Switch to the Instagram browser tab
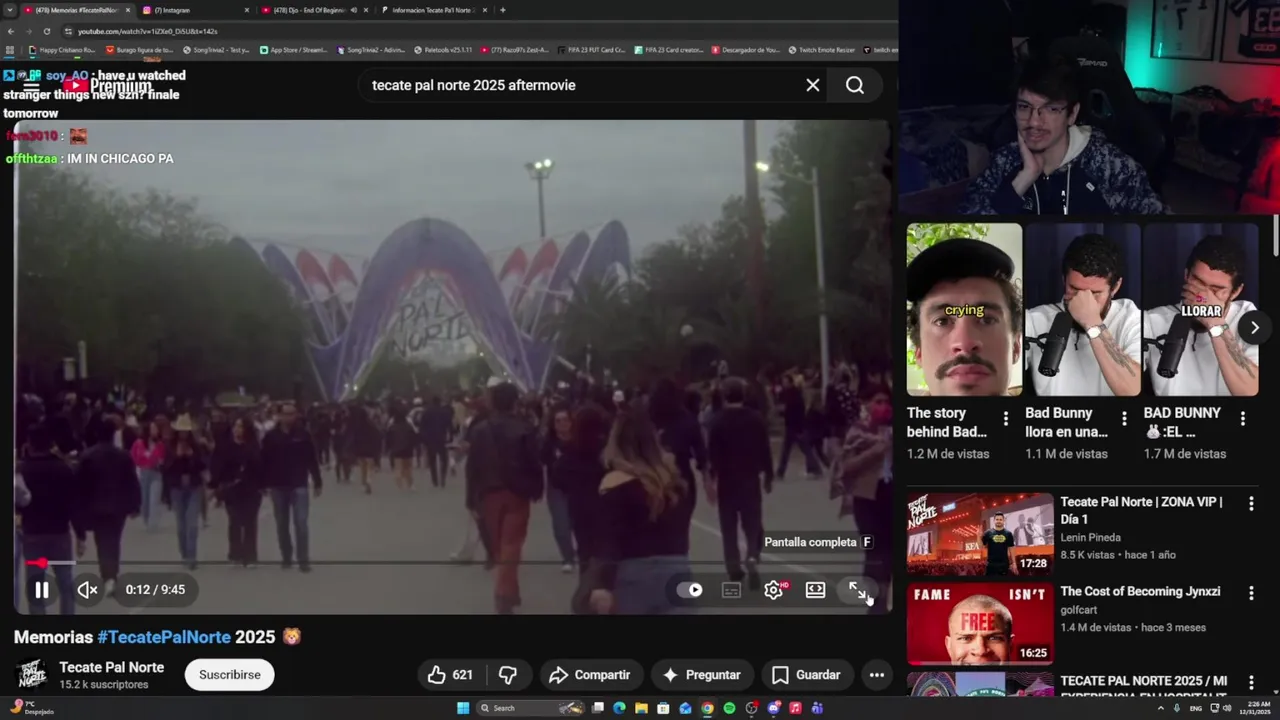The image size is (1280, 720). coord(195,10)
